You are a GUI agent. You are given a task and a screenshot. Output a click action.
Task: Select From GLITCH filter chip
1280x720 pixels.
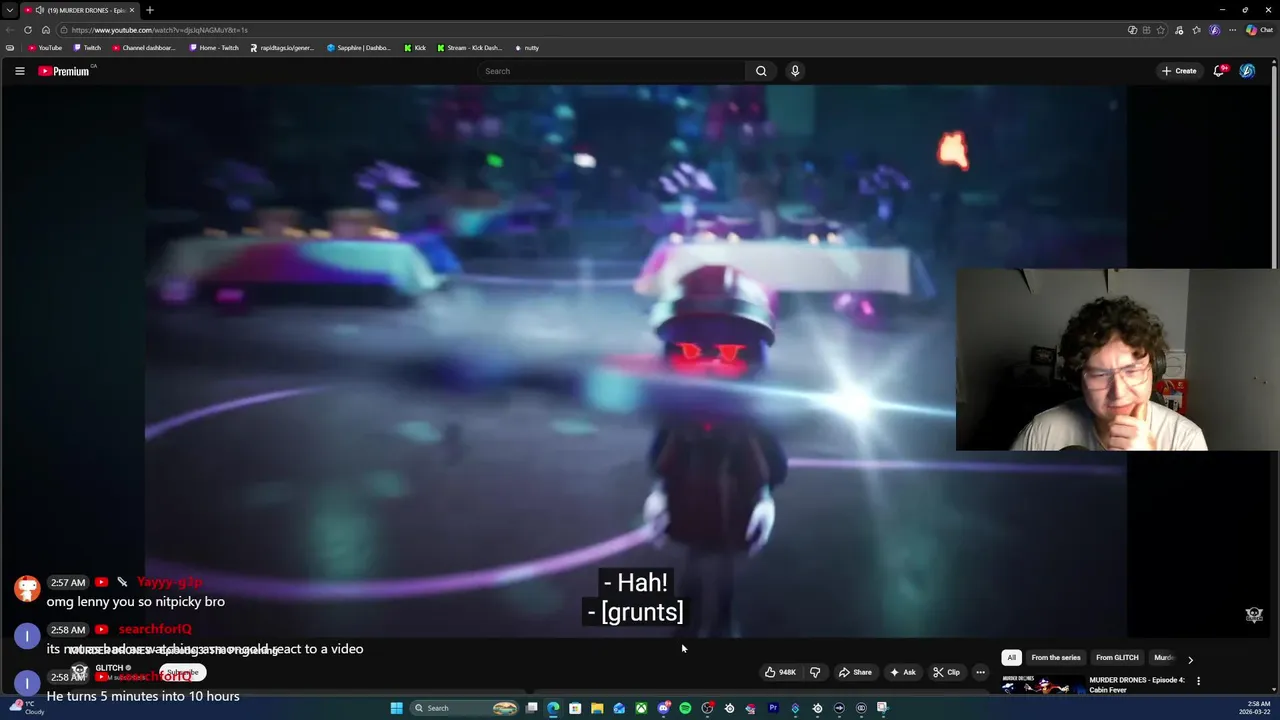1117,658
